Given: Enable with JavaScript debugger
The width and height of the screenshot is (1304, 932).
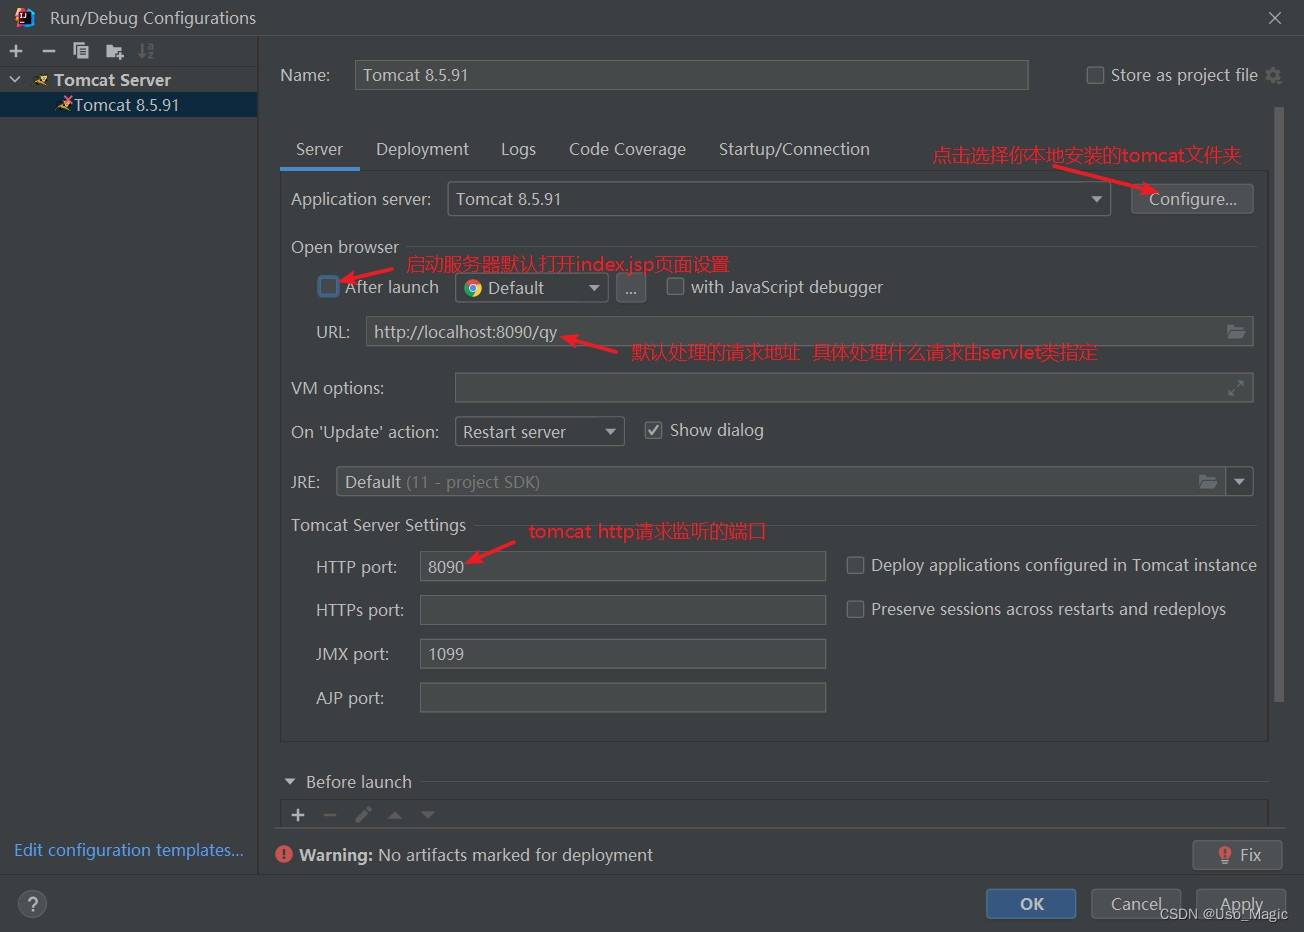Looking at the screenshot, I should click(x=675, y=287).
